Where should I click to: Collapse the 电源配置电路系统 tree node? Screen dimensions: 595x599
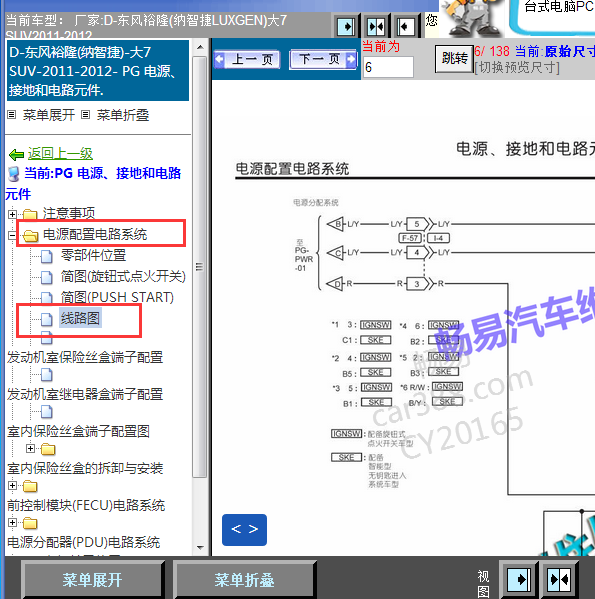(12, 235)
